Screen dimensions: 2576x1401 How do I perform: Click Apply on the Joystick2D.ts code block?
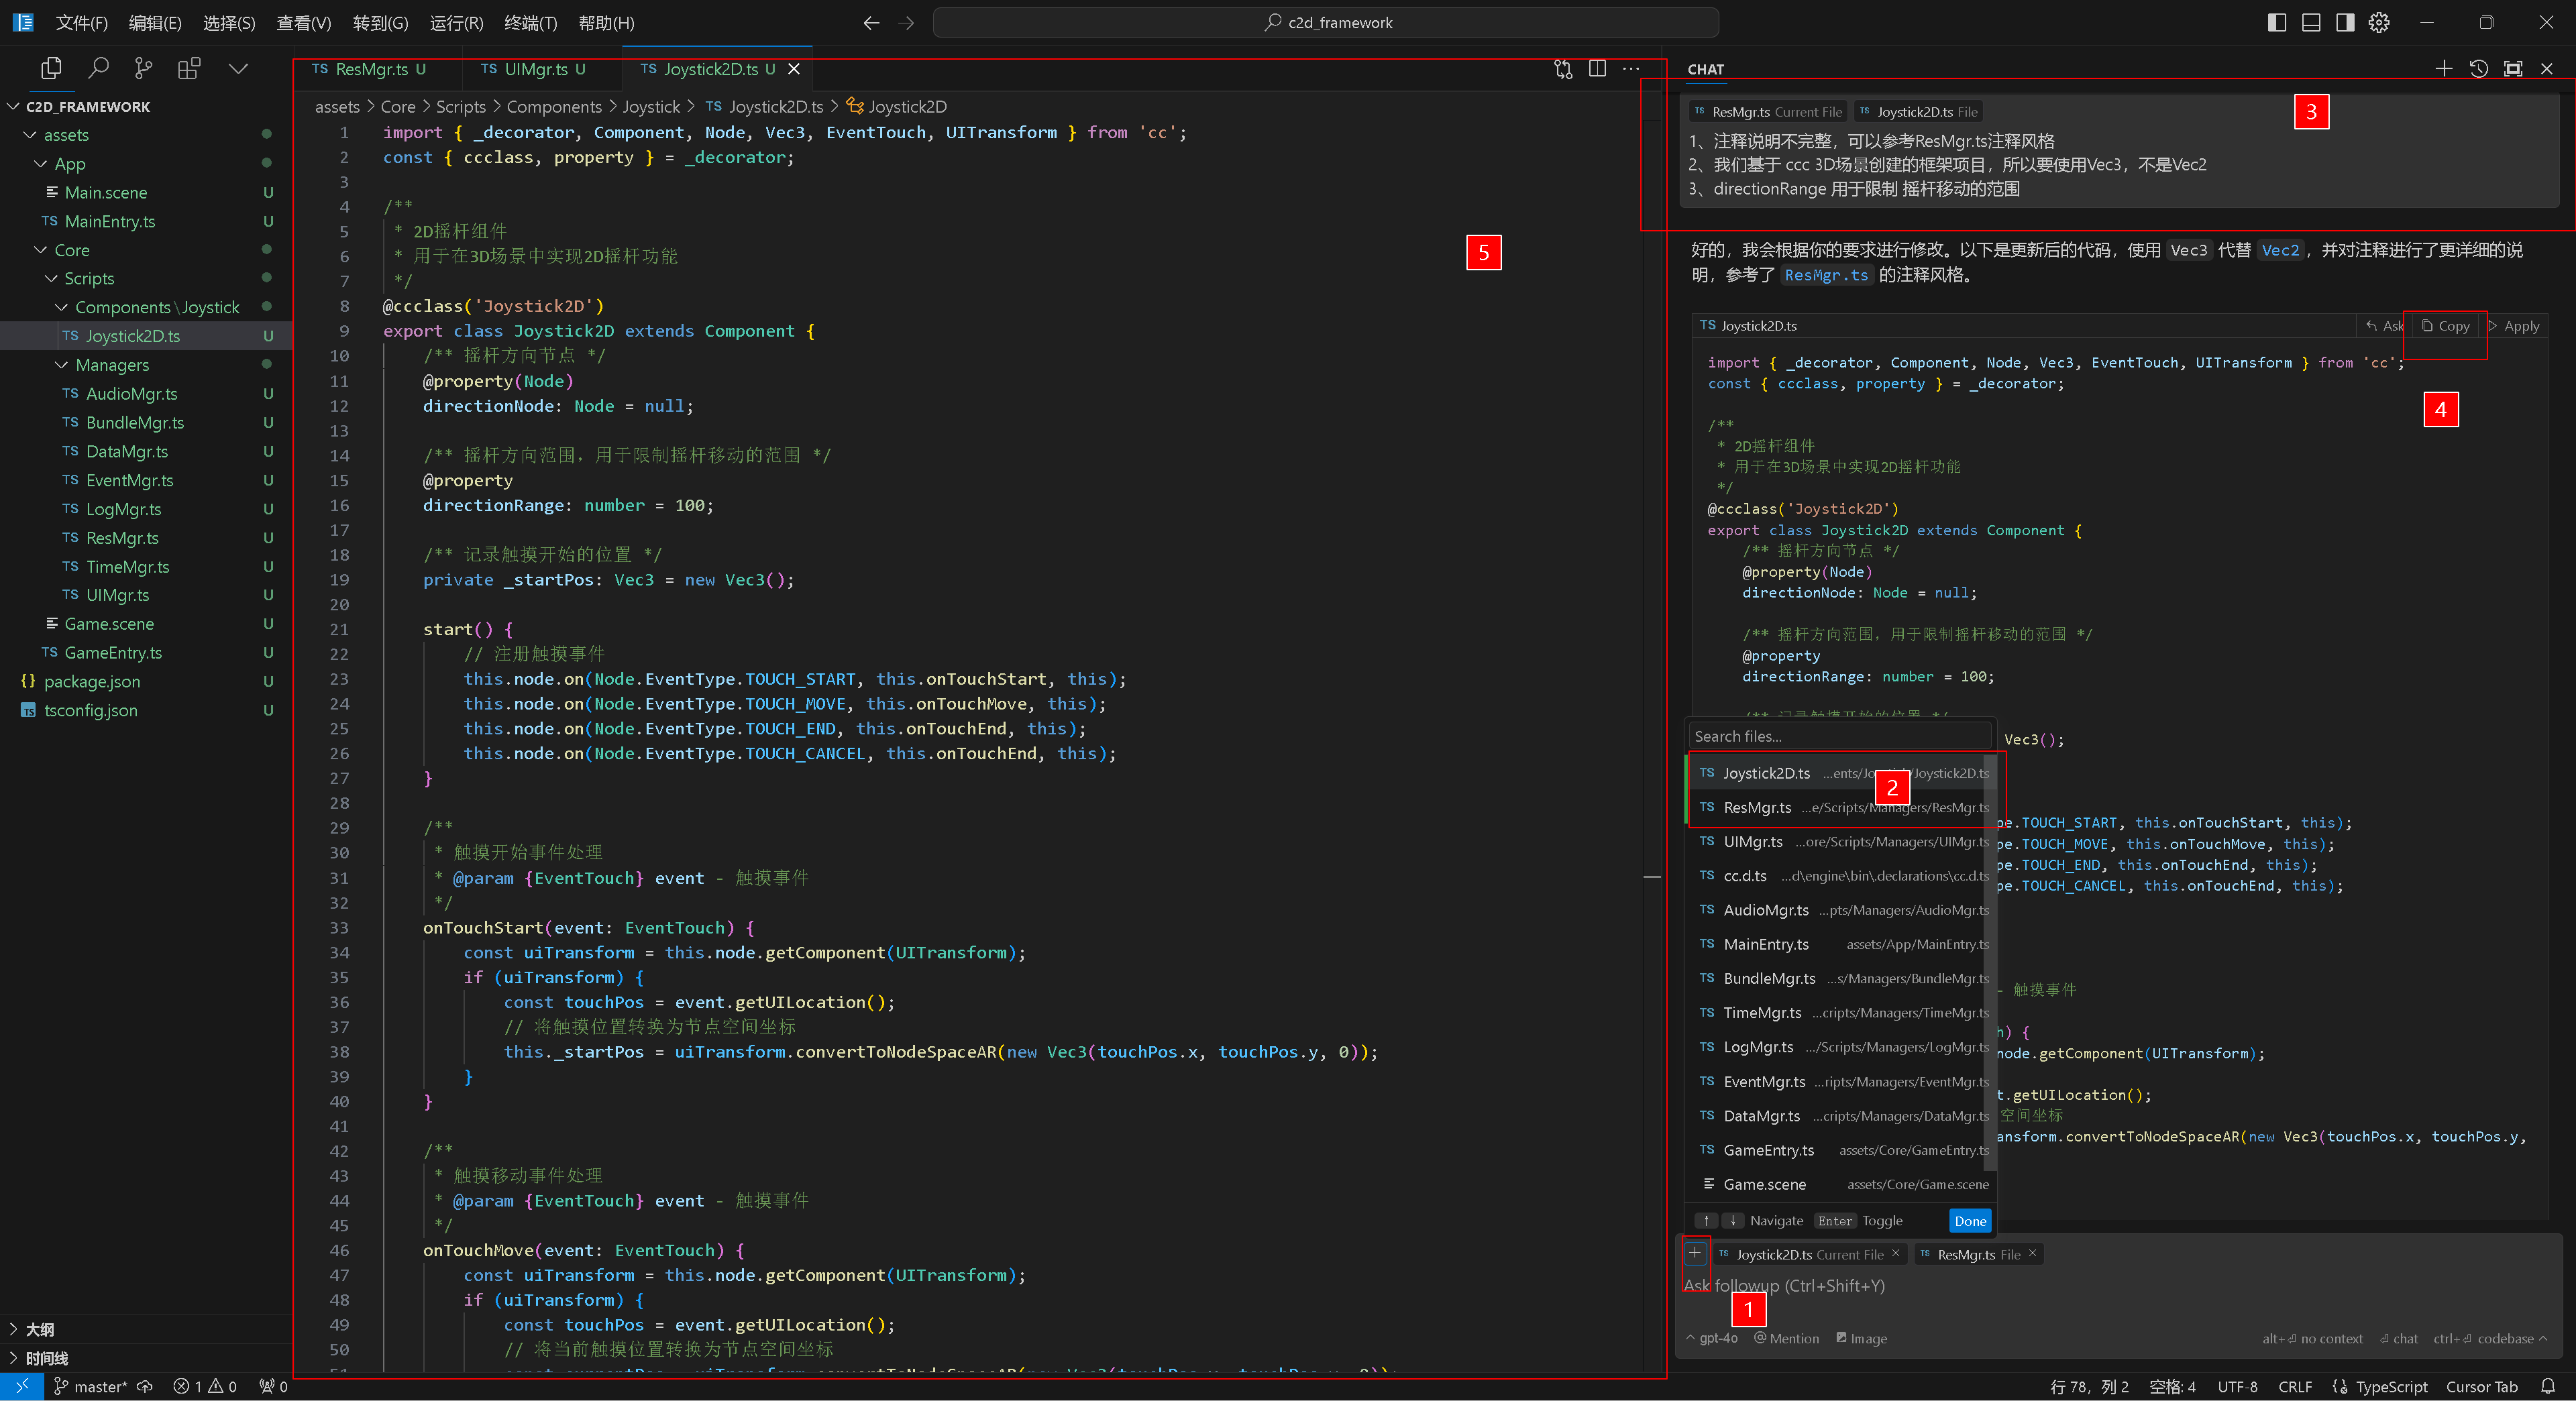2513,326
